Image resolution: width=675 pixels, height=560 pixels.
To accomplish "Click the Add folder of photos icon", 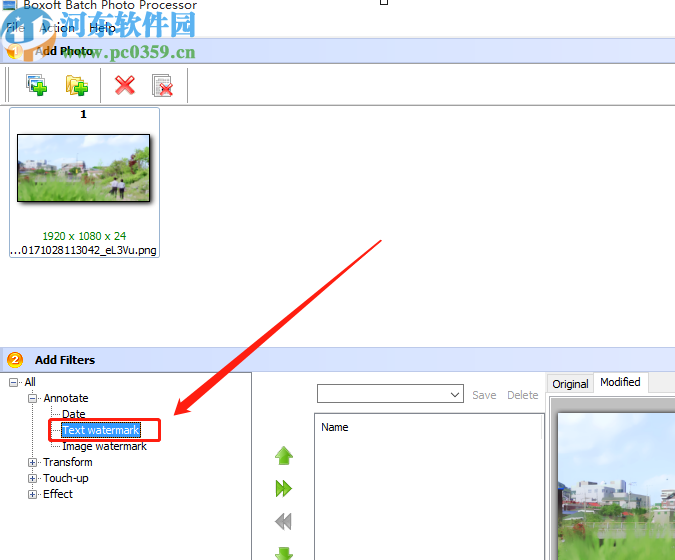I will click(77, 85).
